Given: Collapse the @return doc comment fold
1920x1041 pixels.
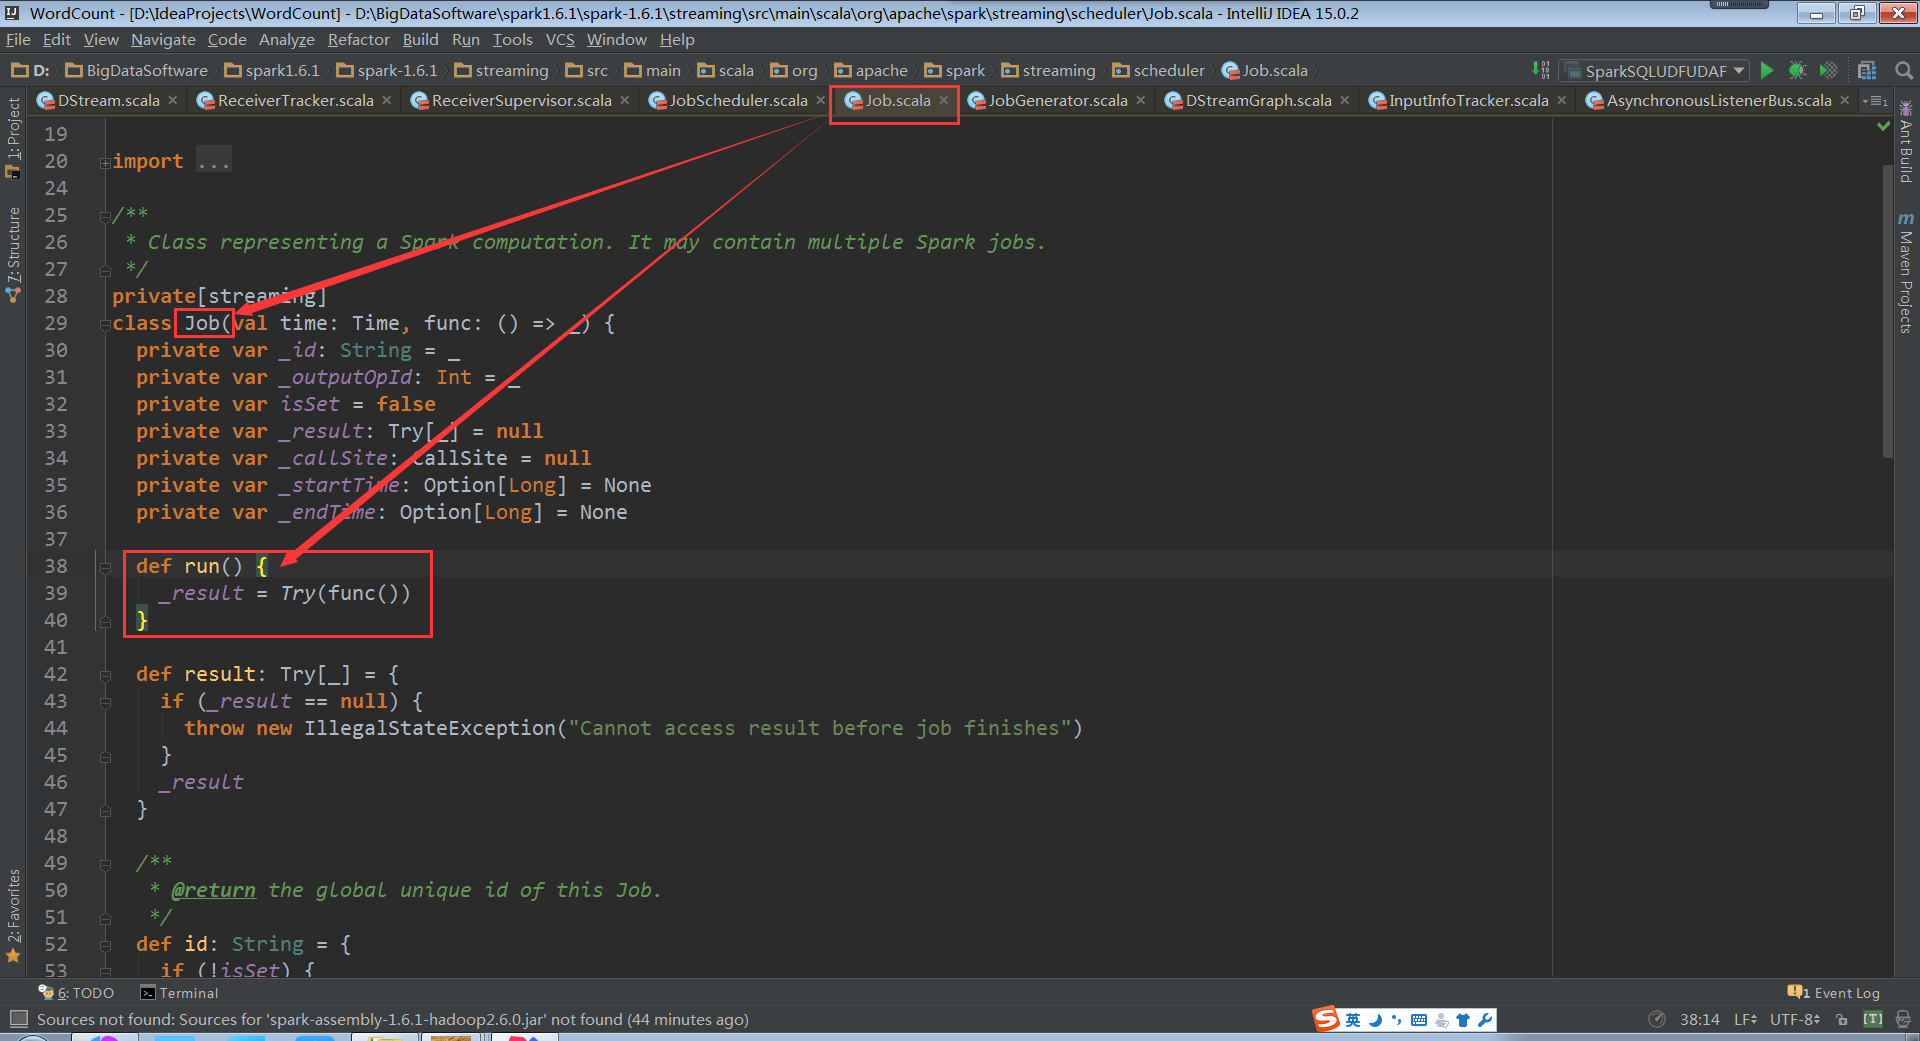Looking at the screenshot, I should 105,864.
